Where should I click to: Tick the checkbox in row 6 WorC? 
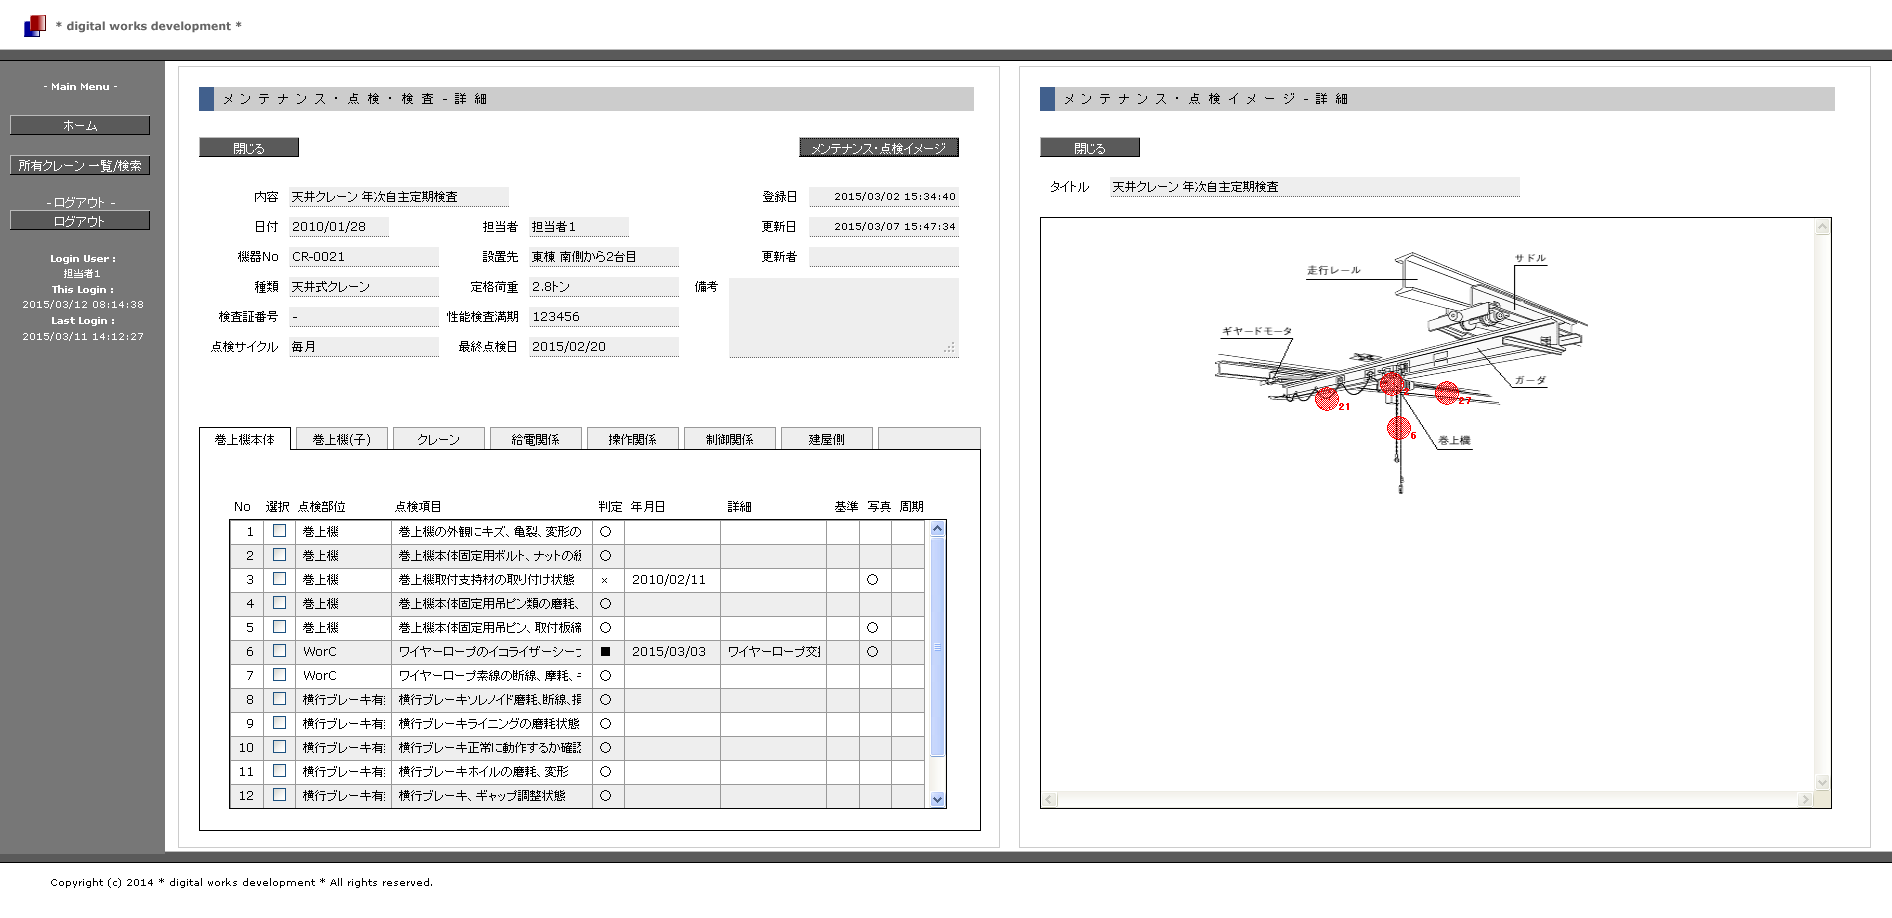pos(280,651)
